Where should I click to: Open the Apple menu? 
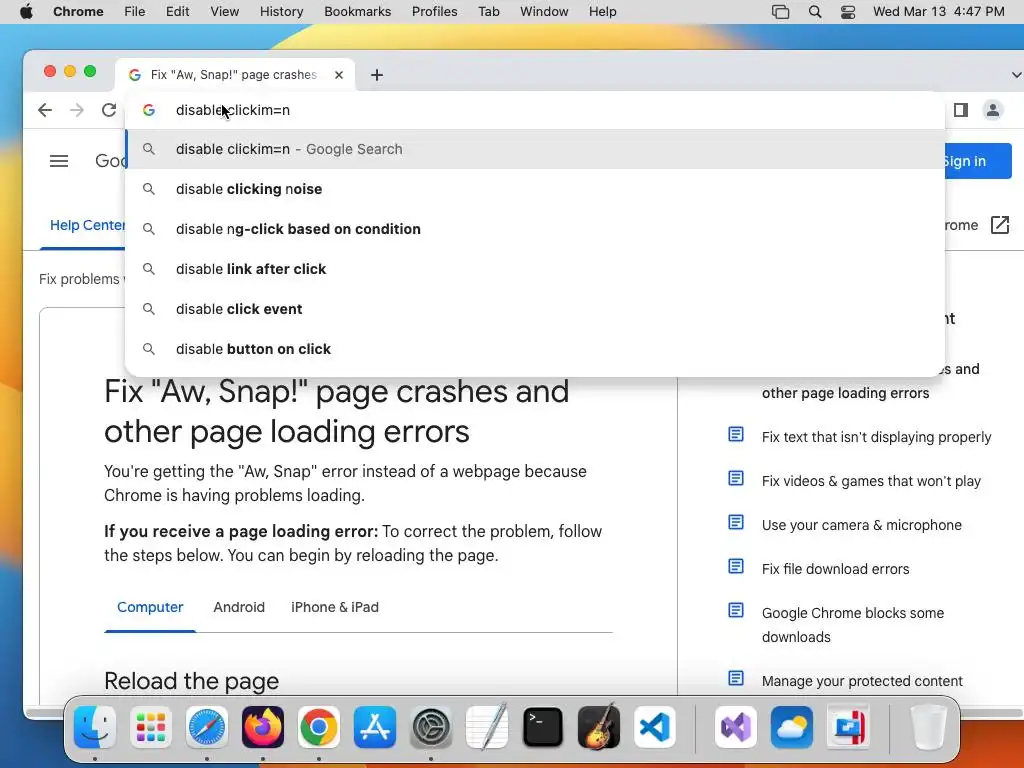pyautogui.click(x=26, y=12)
